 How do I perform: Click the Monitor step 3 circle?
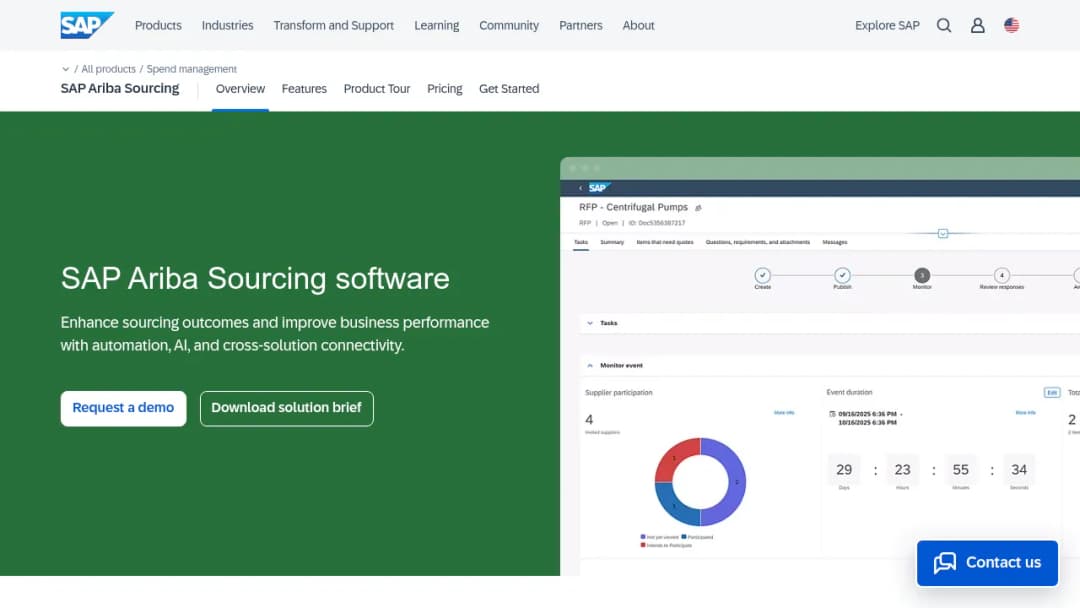pyautogui.click(x=922, y=275)
